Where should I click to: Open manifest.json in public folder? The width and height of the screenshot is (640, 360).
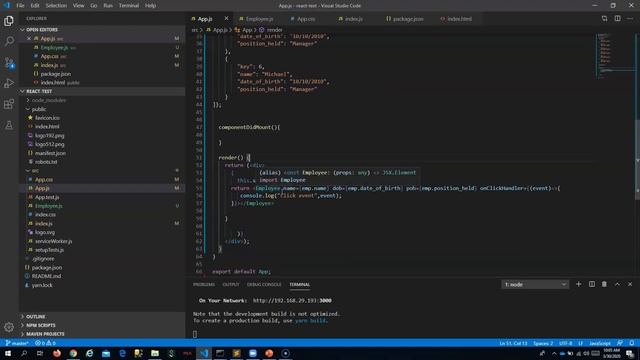tap(50, 153)
